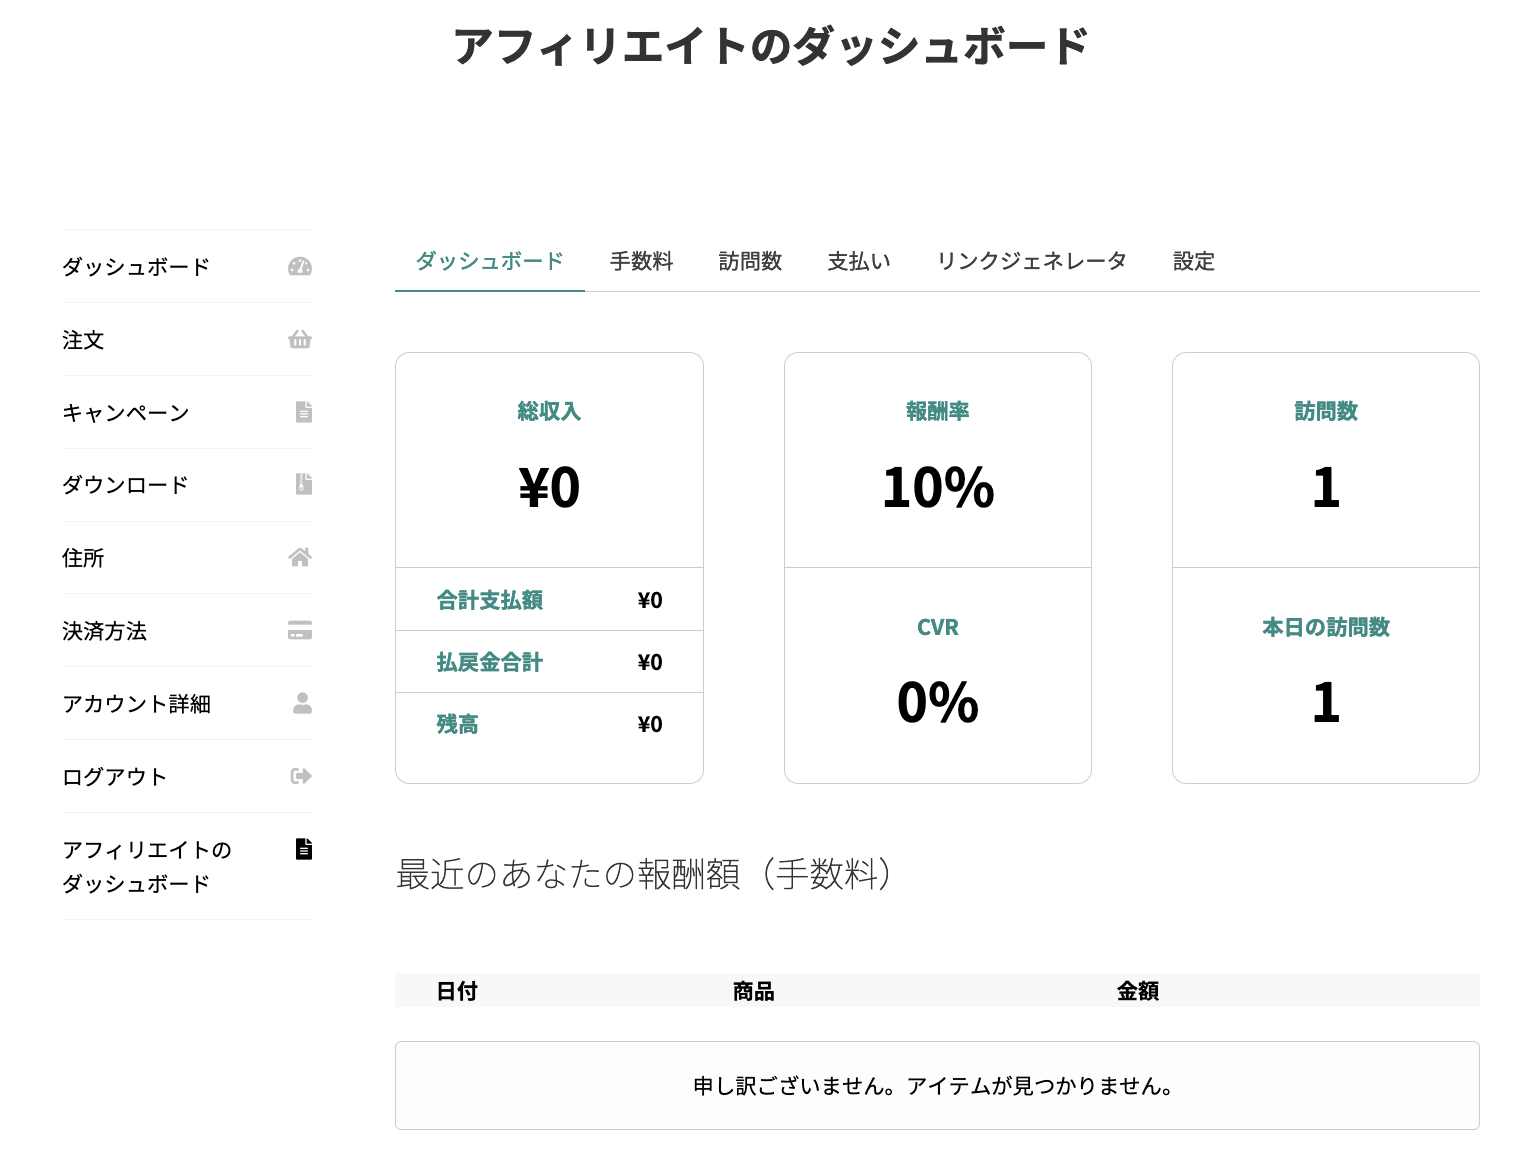
Task: Select the active ダッシュボード tab
Action: 489,262
